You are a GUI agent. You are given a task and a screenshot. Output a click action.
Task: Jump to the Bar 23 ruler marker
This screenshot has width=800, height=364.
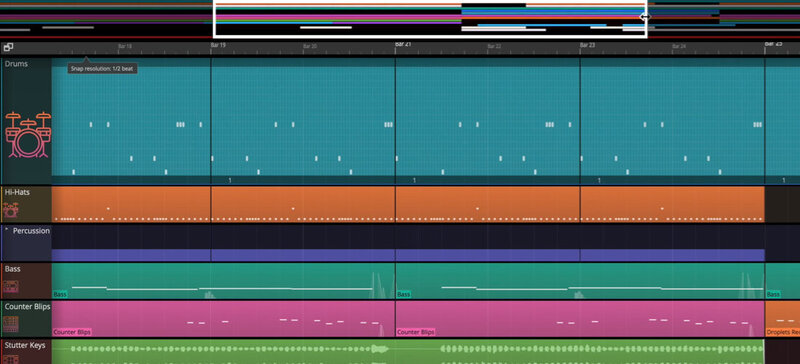click(588, 45)
